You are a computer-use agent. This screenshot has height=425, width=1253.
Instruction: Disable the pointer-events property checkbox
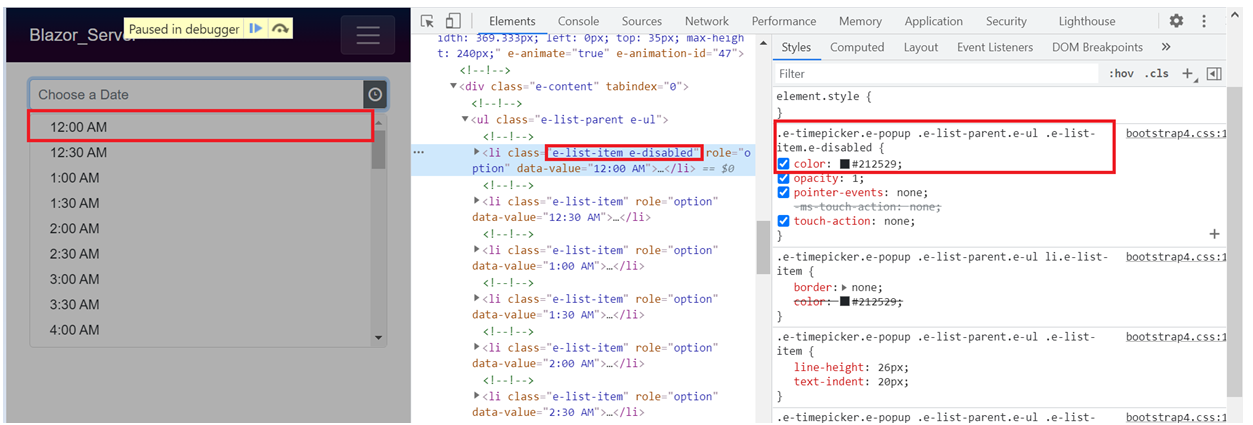point(784,192)
